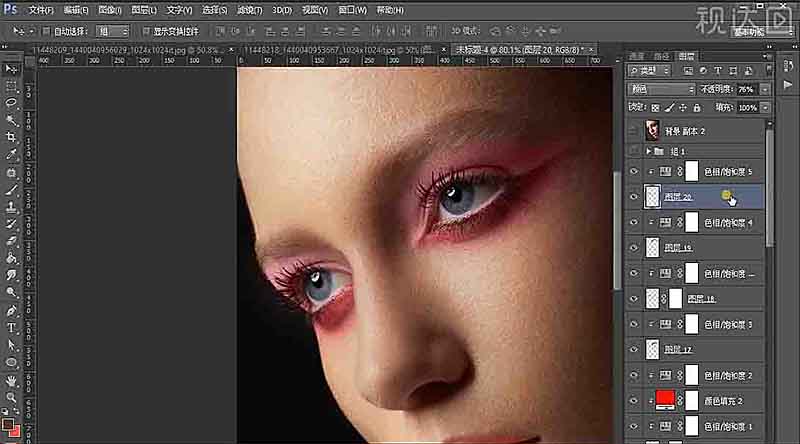Select the Path Selection tool
The image size is (800, 444).
[x=11, y=346]
